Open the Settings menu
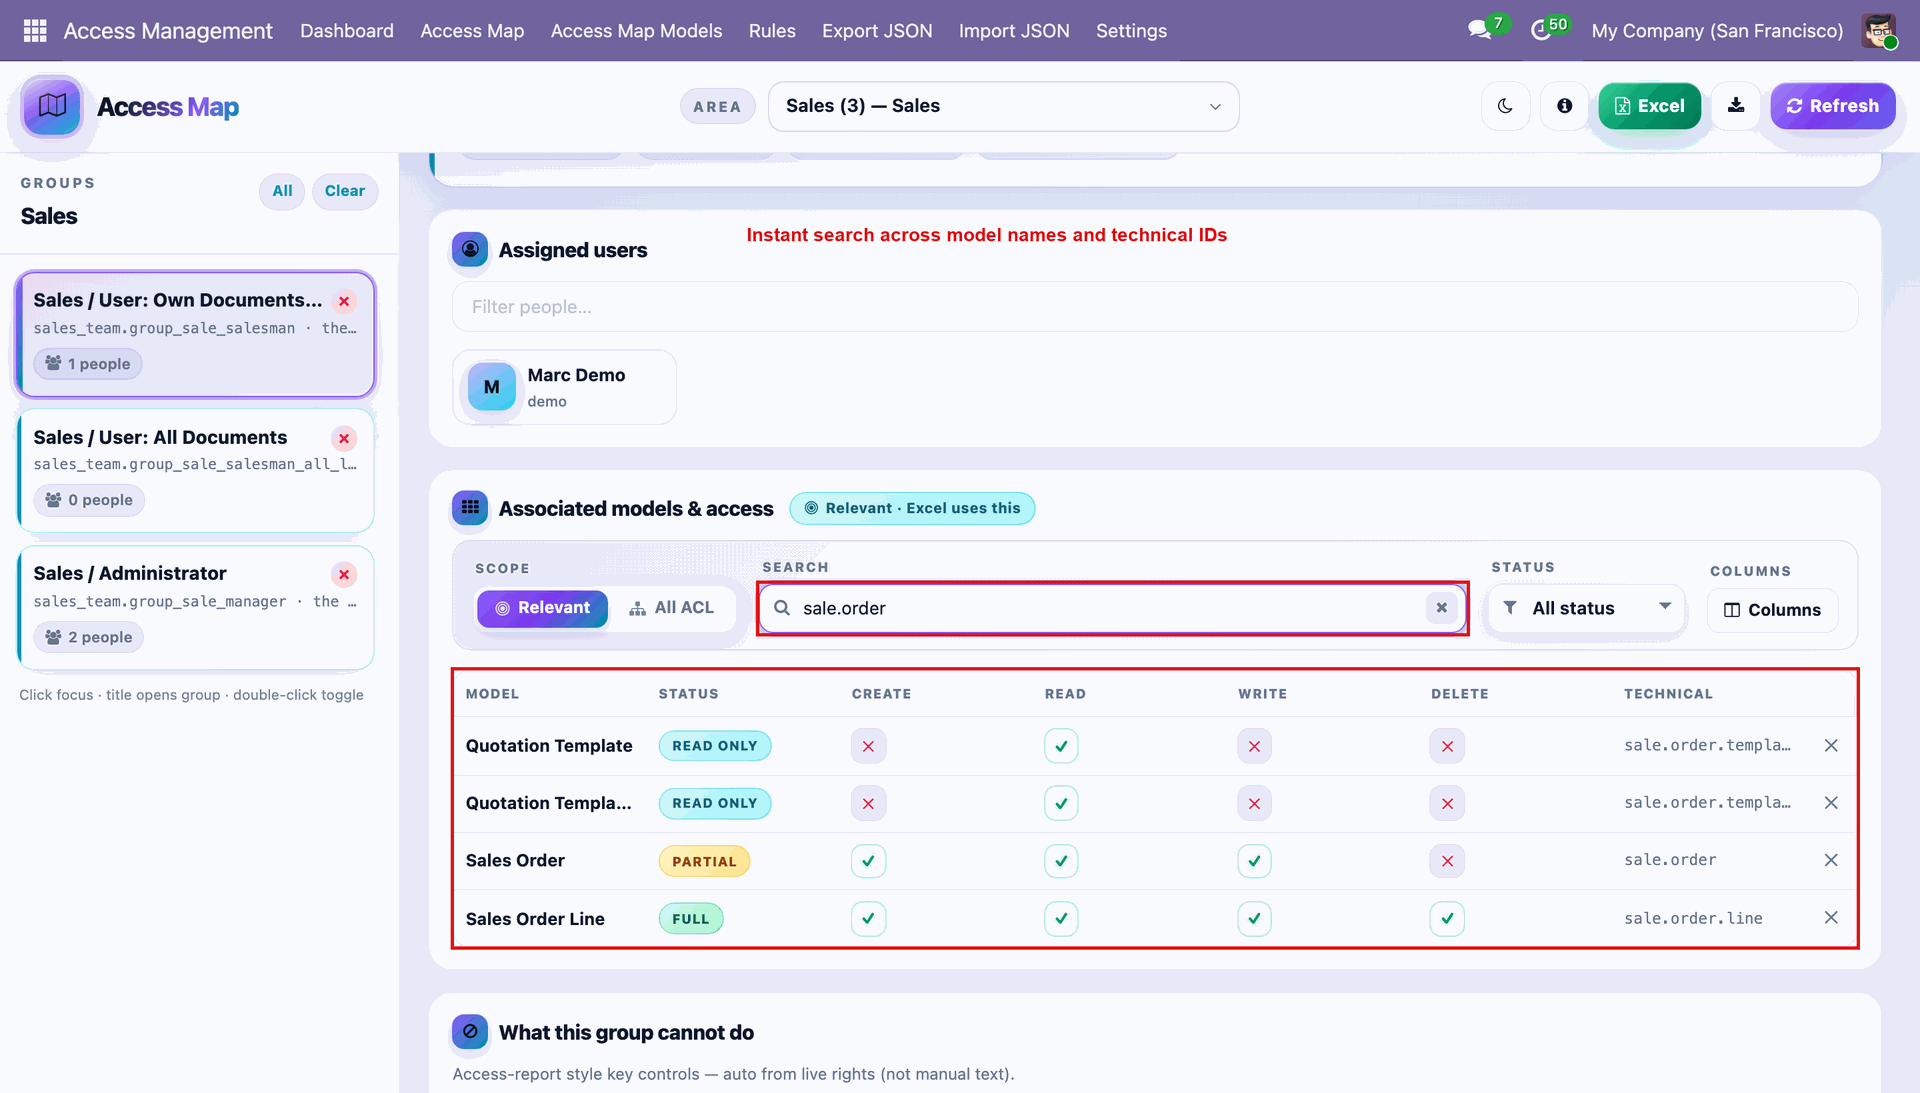Image resolution: width=1920 pixels, height=1093 pixels. [1131, 31]
